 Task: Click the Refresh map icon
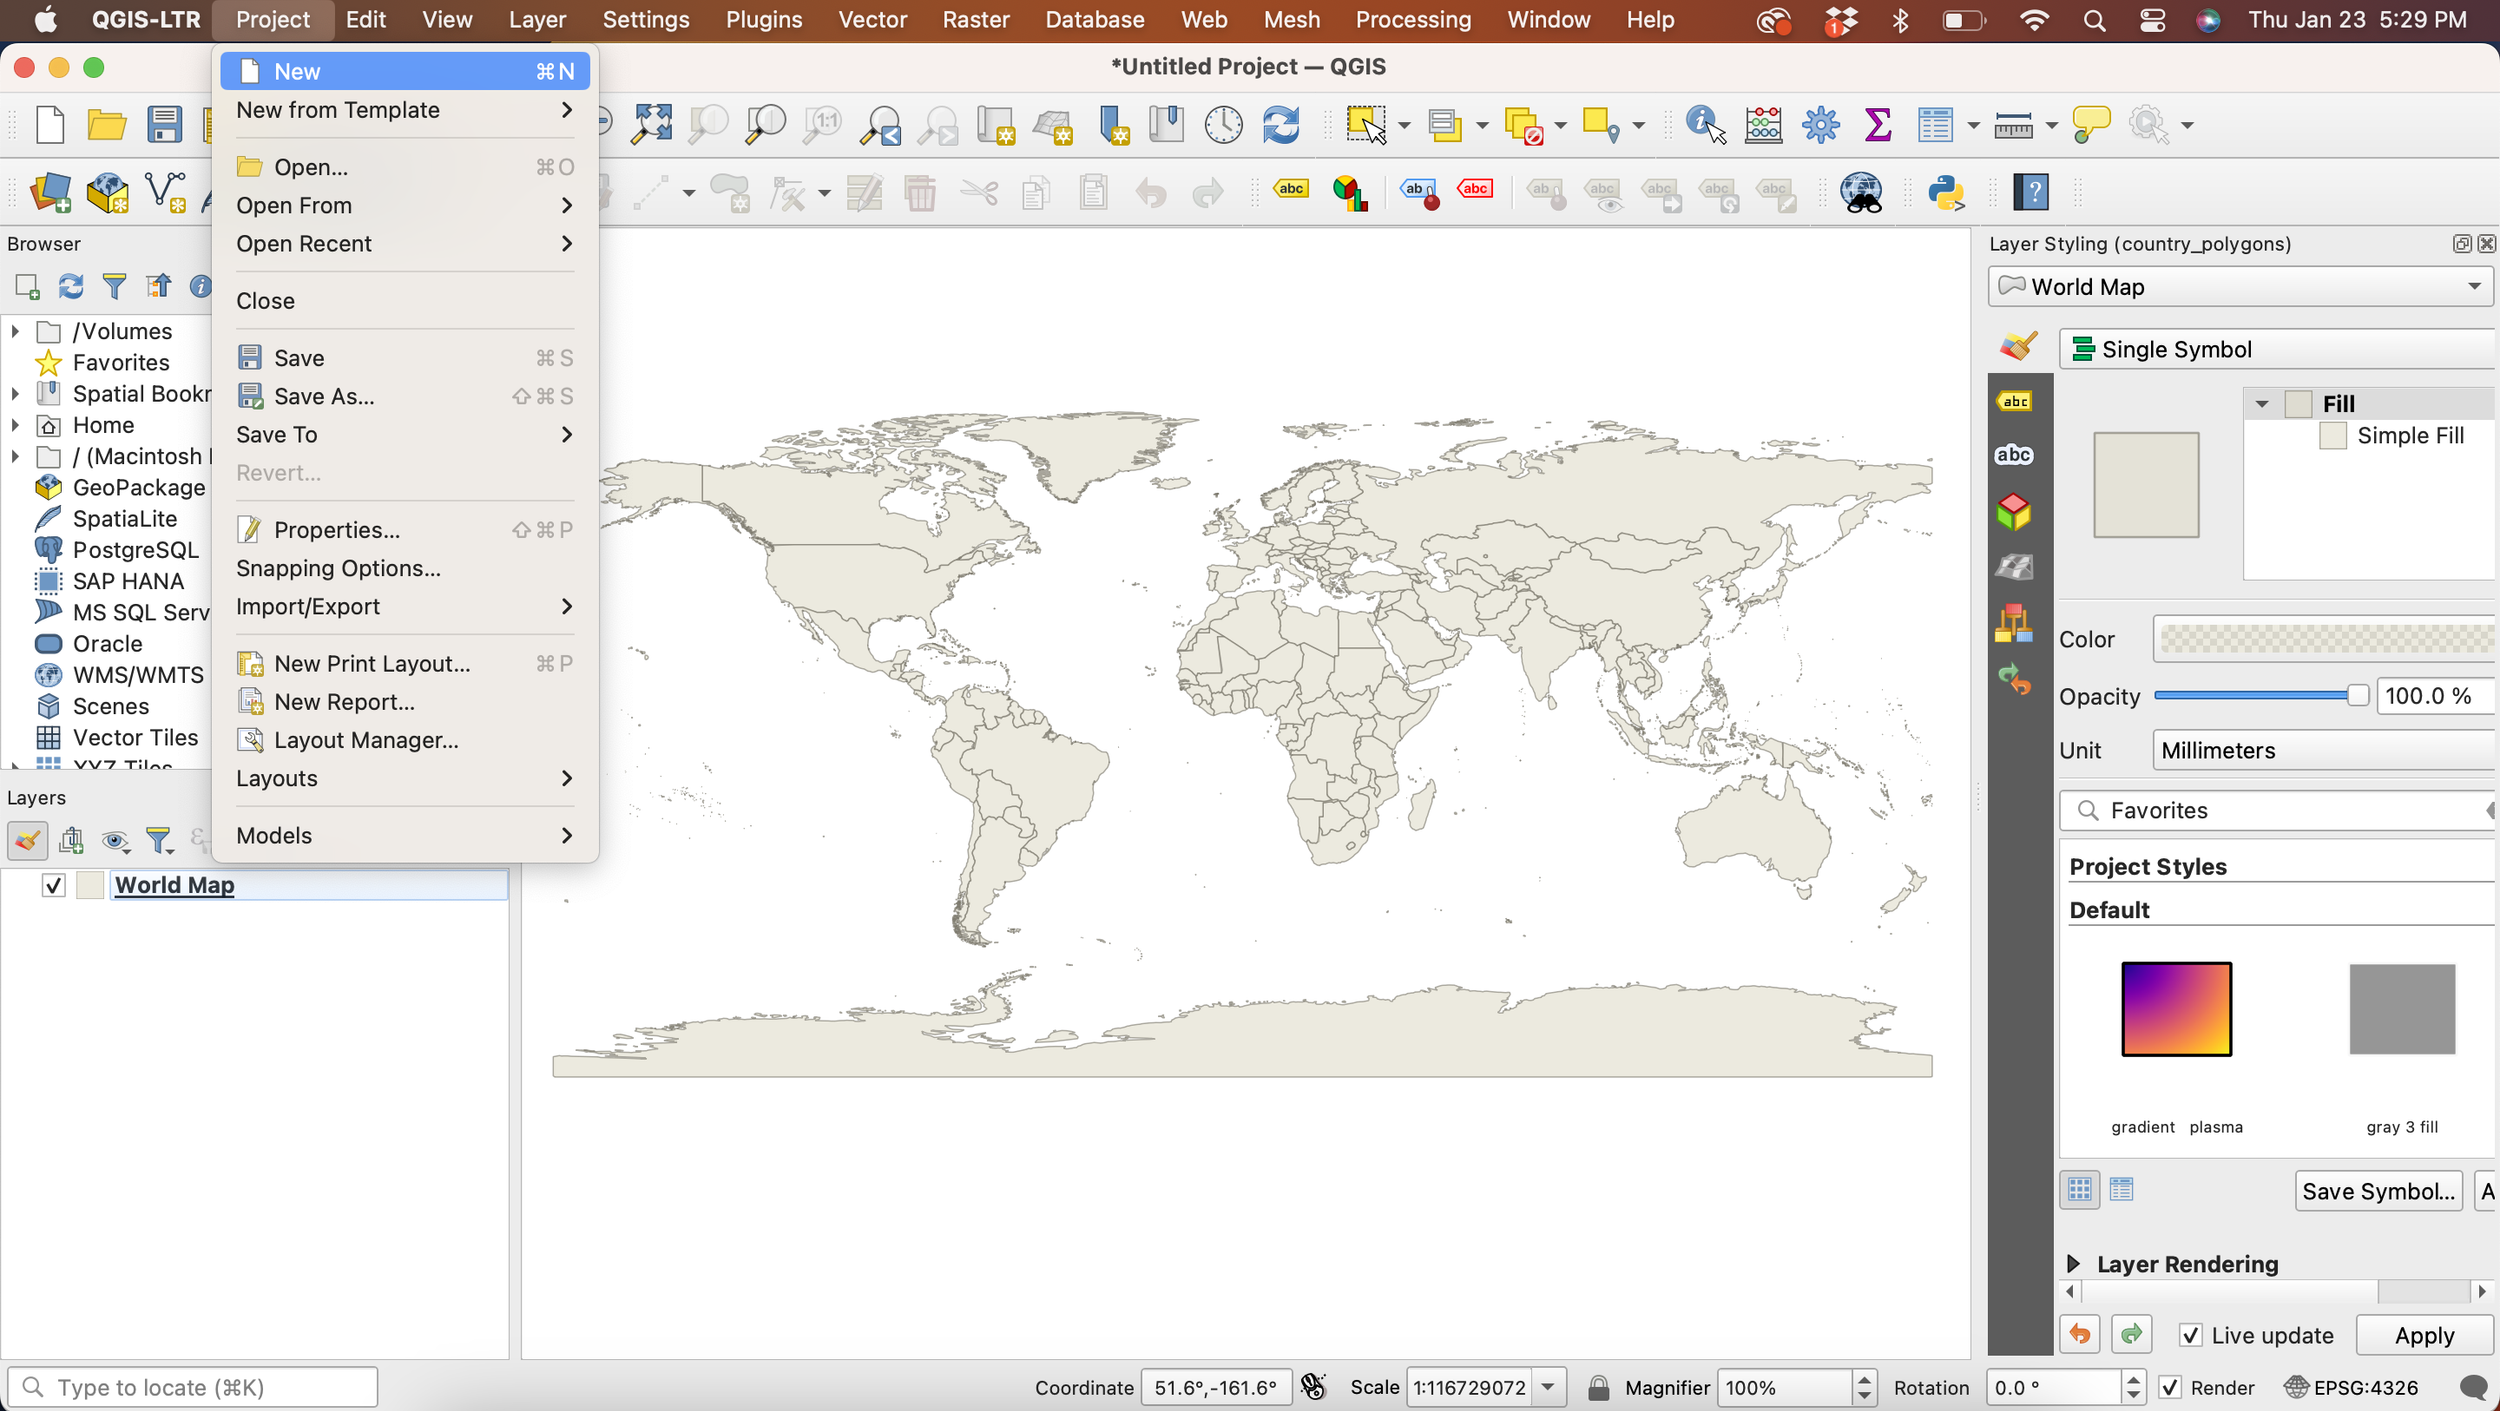click(1281, 125)
